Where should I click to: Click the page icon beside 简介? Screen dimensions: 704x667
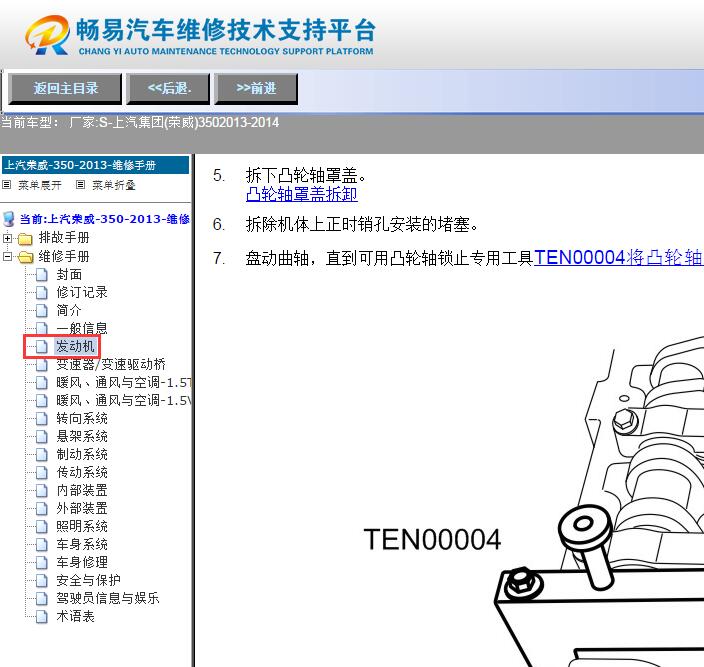pos(41,311)
